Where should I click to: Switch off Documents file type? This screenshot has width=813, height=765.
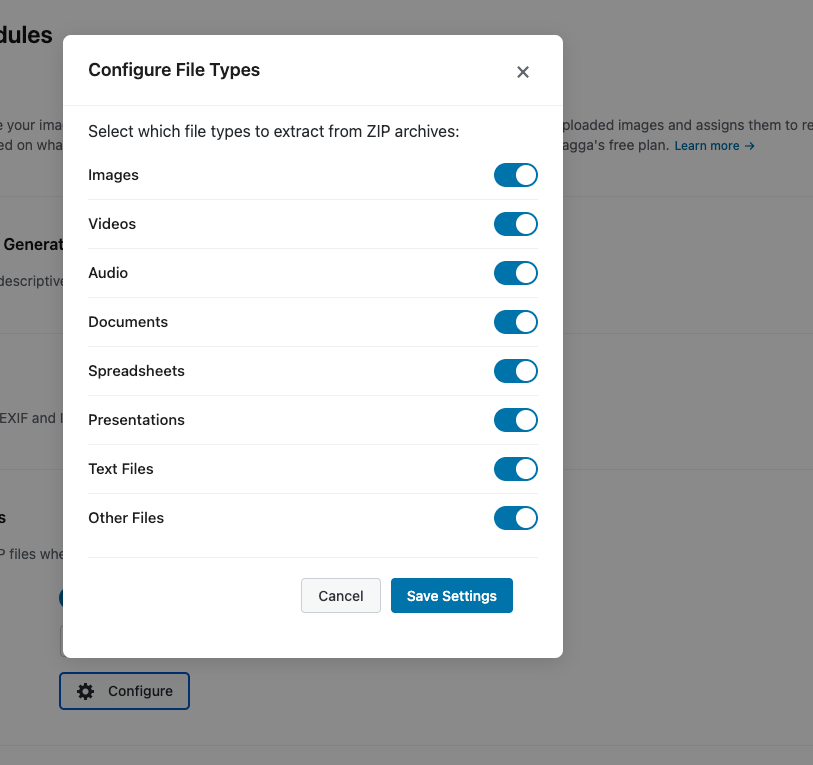(516, 322)
